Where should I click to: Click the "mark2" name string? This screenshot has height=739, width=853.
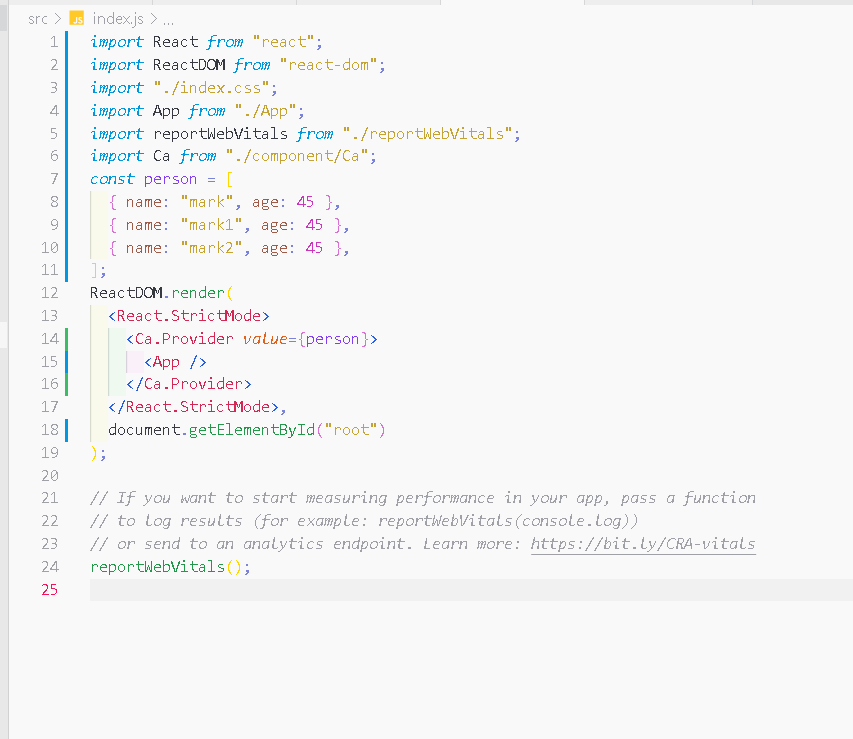click(x=211, y=248)
